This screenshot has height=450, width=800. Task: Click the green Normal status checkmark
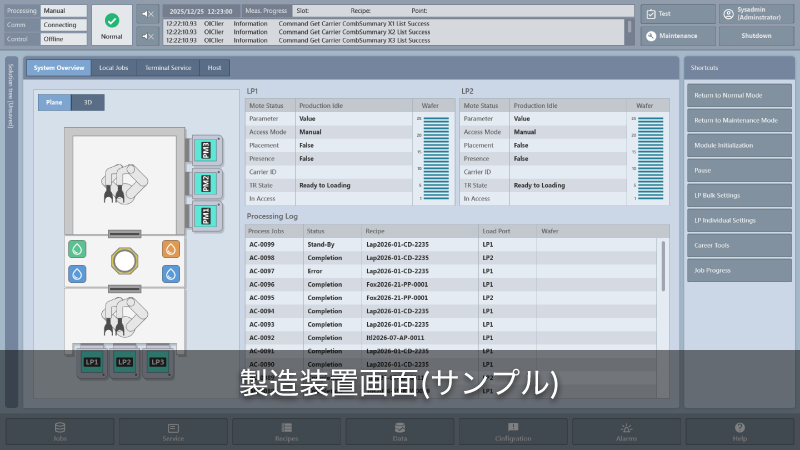pos(112,20)
